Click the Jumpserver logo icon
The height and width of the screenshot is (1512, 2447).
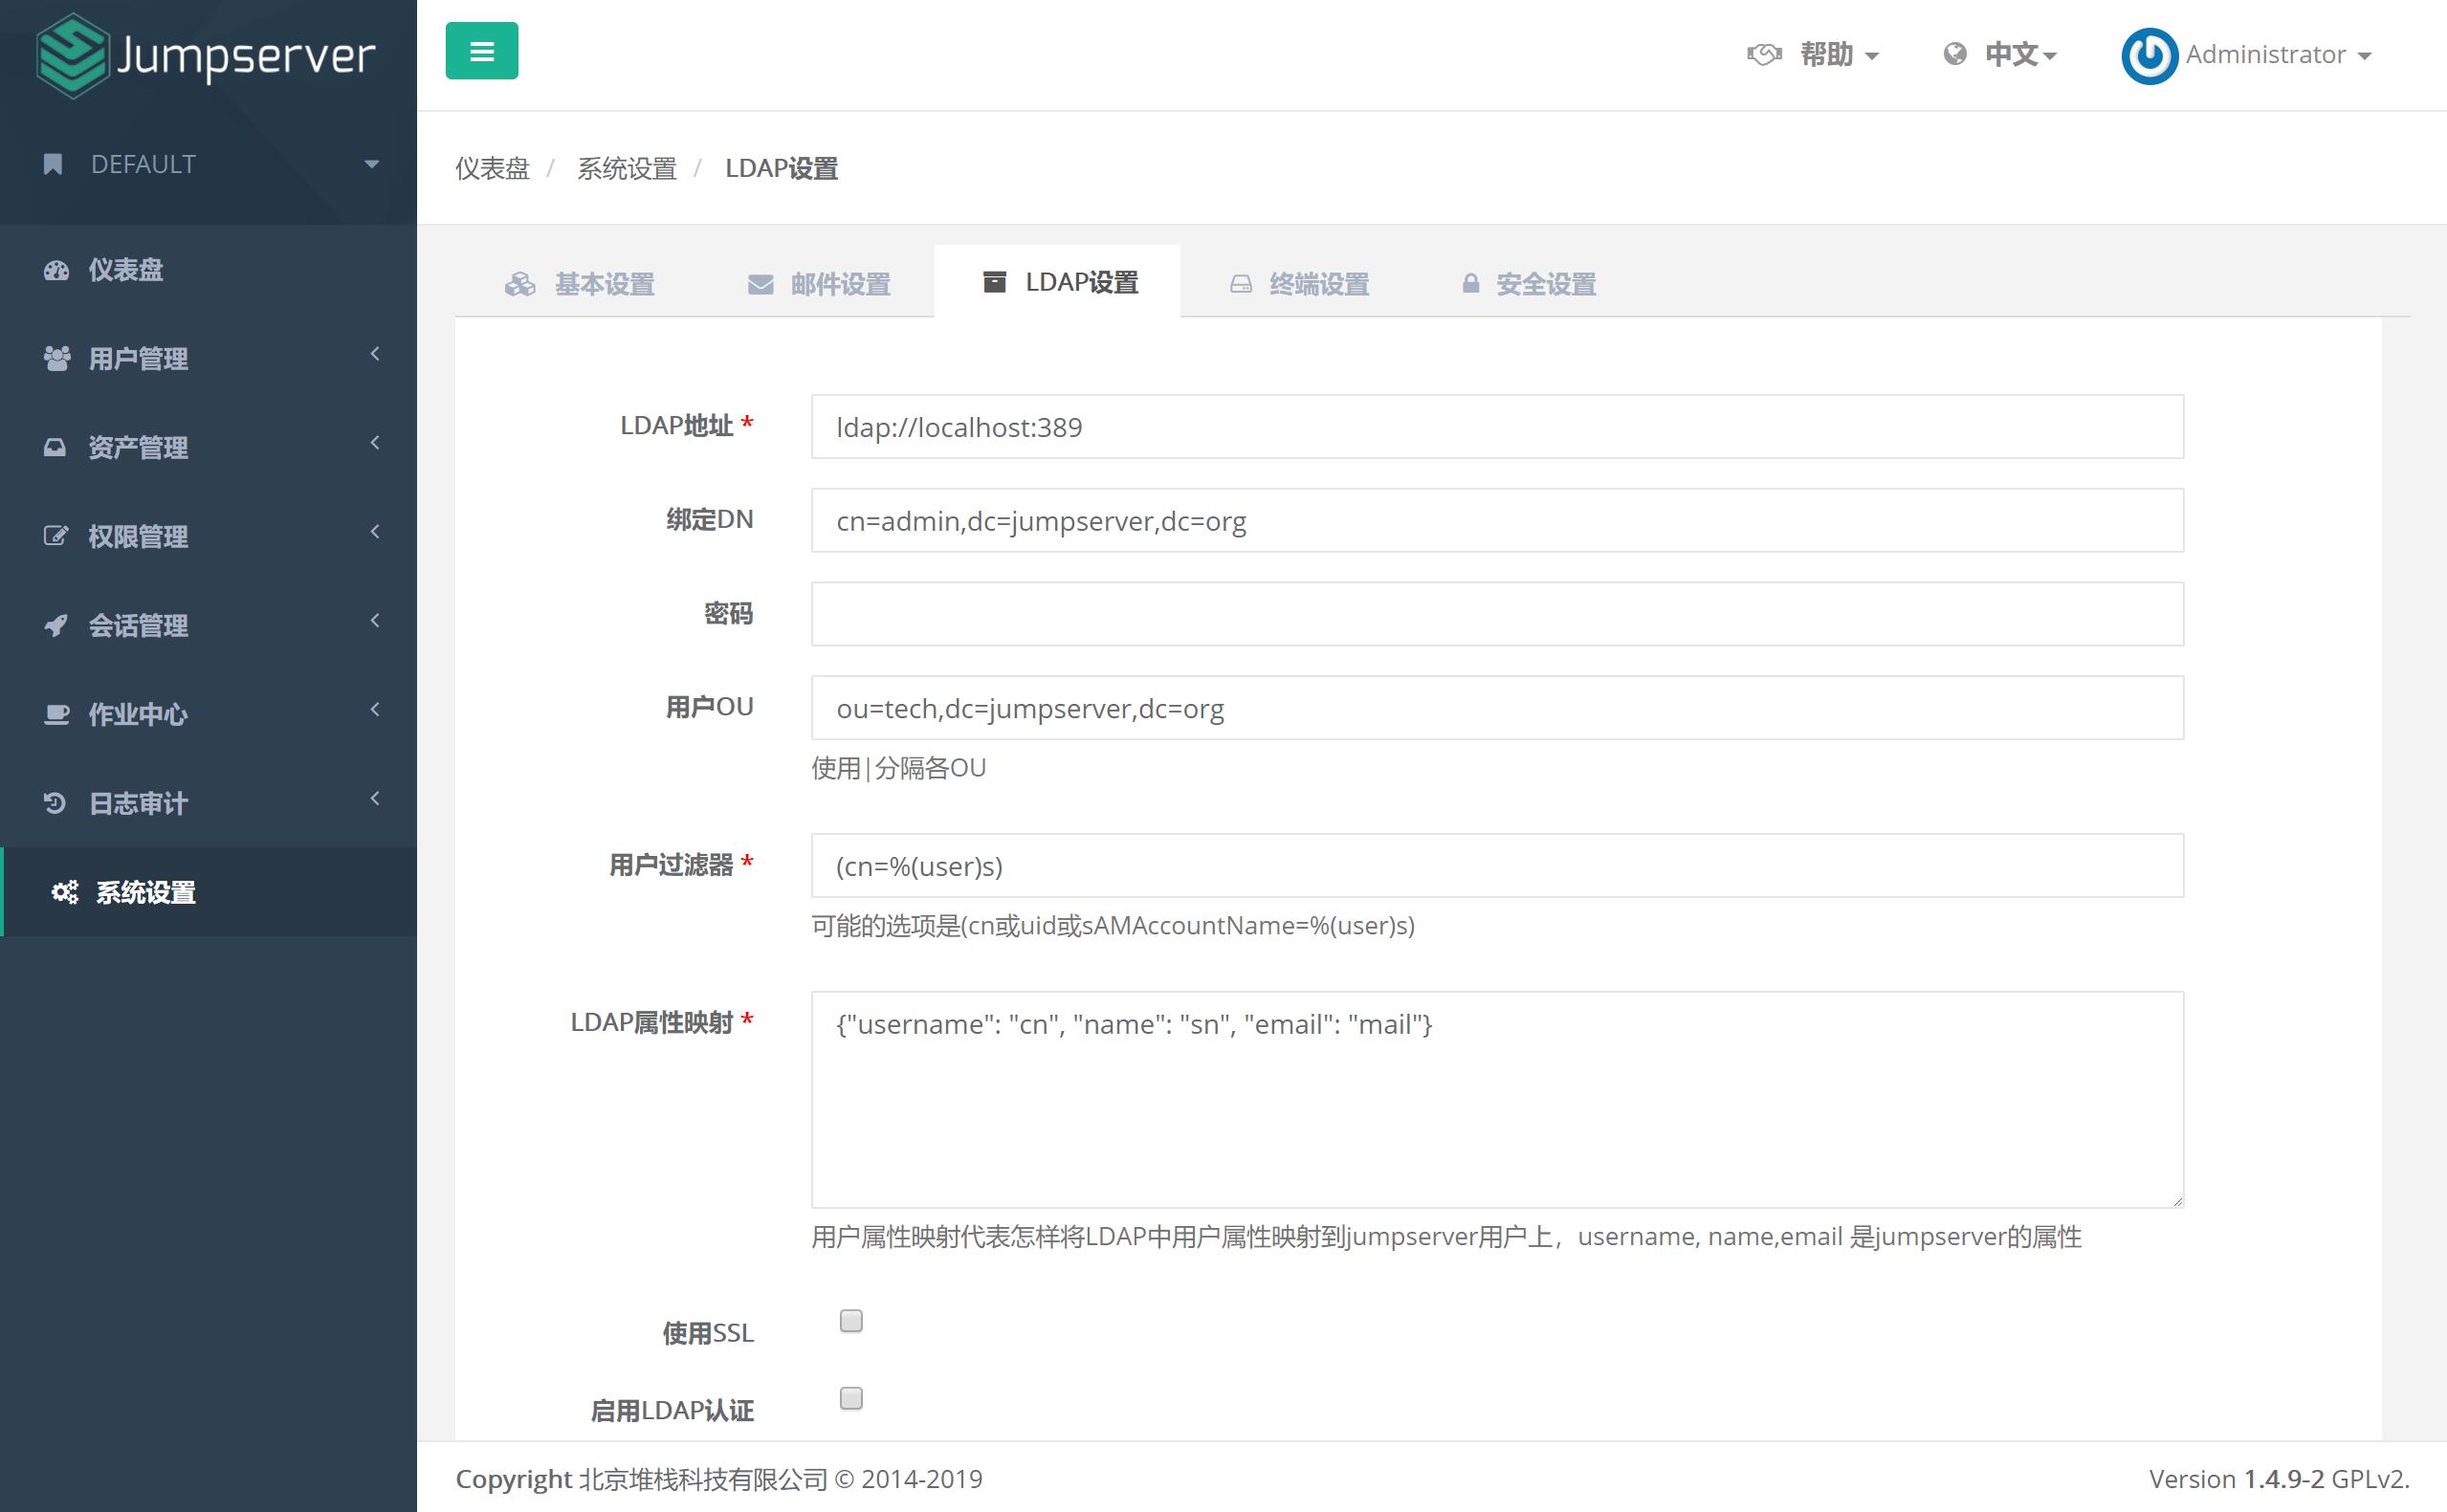tap(70, 53)
